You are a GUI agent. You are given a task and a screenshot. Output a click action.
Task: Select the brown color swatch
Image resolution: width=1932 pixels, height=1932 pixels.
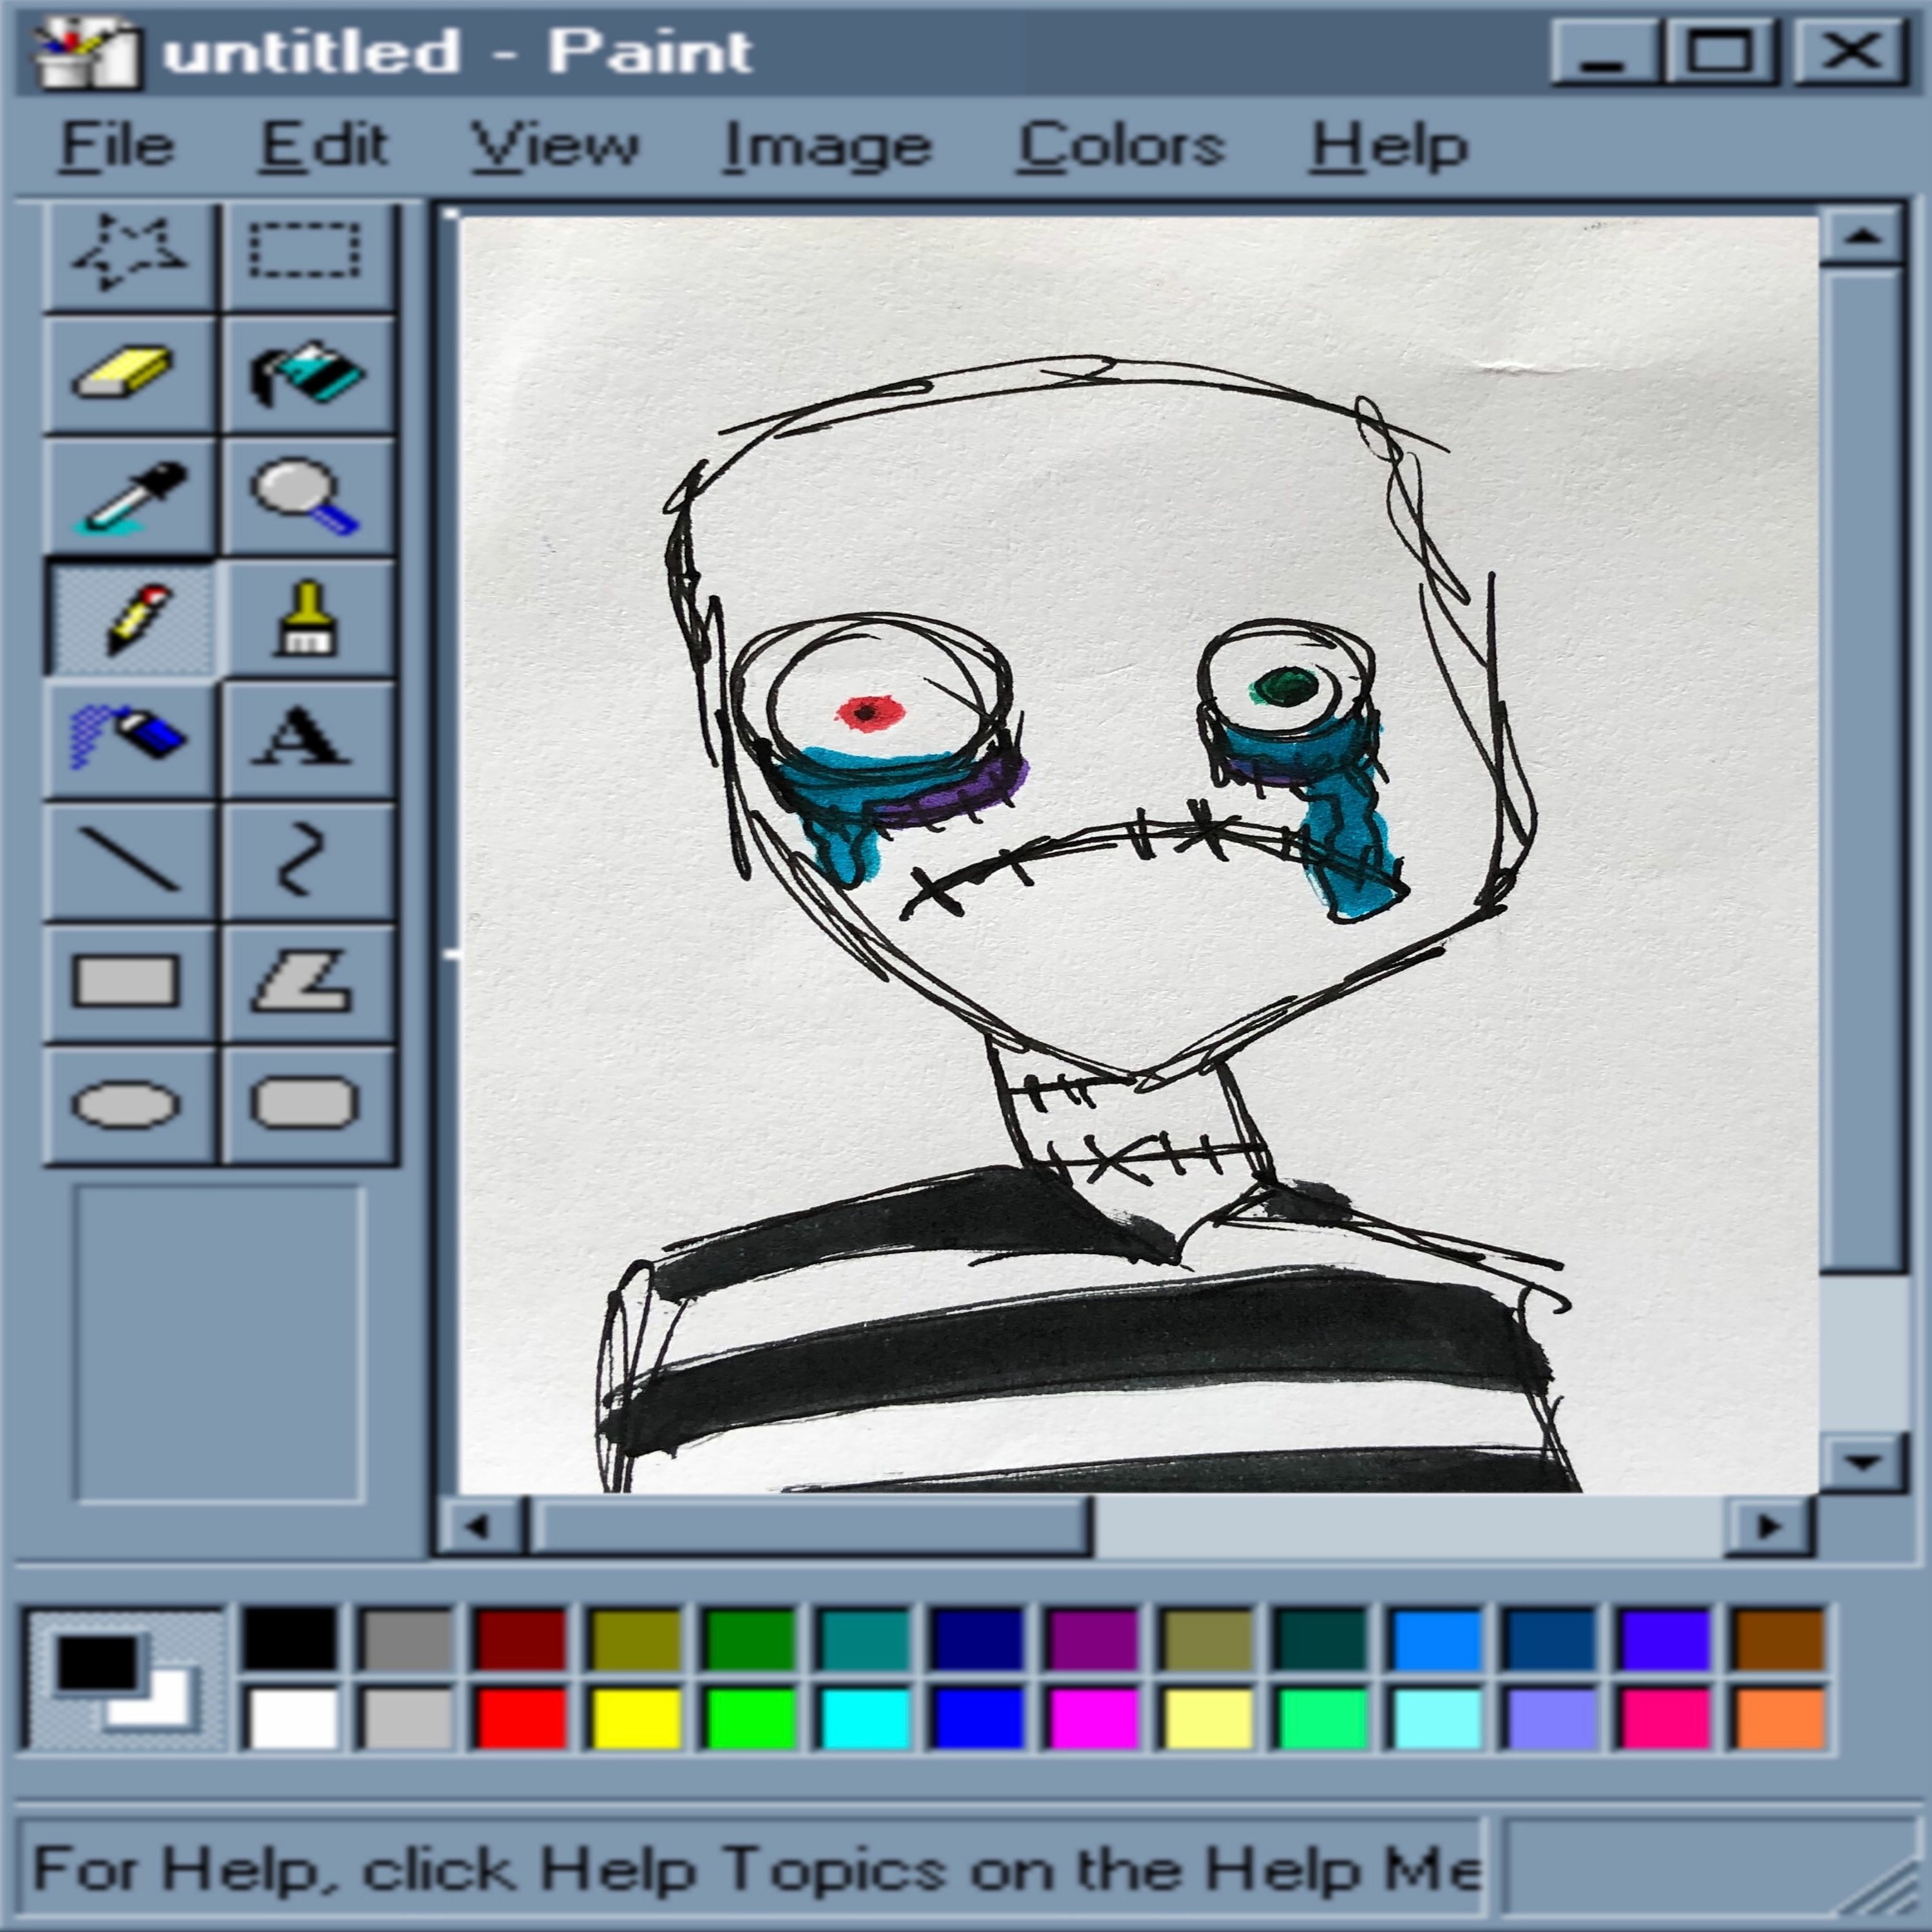pos(1780,1638)
